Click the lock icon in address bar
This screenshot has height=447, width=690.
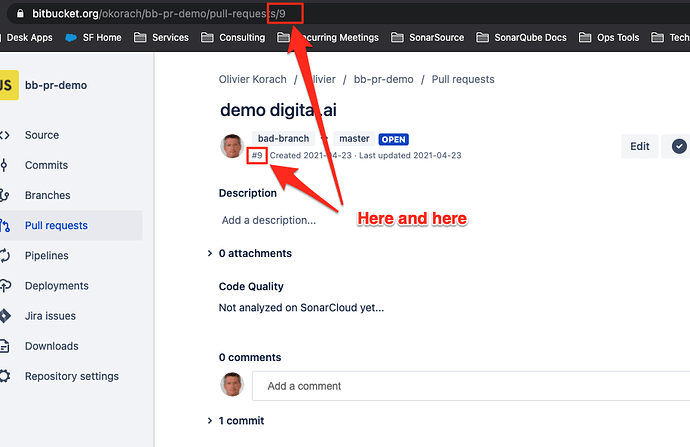click(x=20, y=14)
